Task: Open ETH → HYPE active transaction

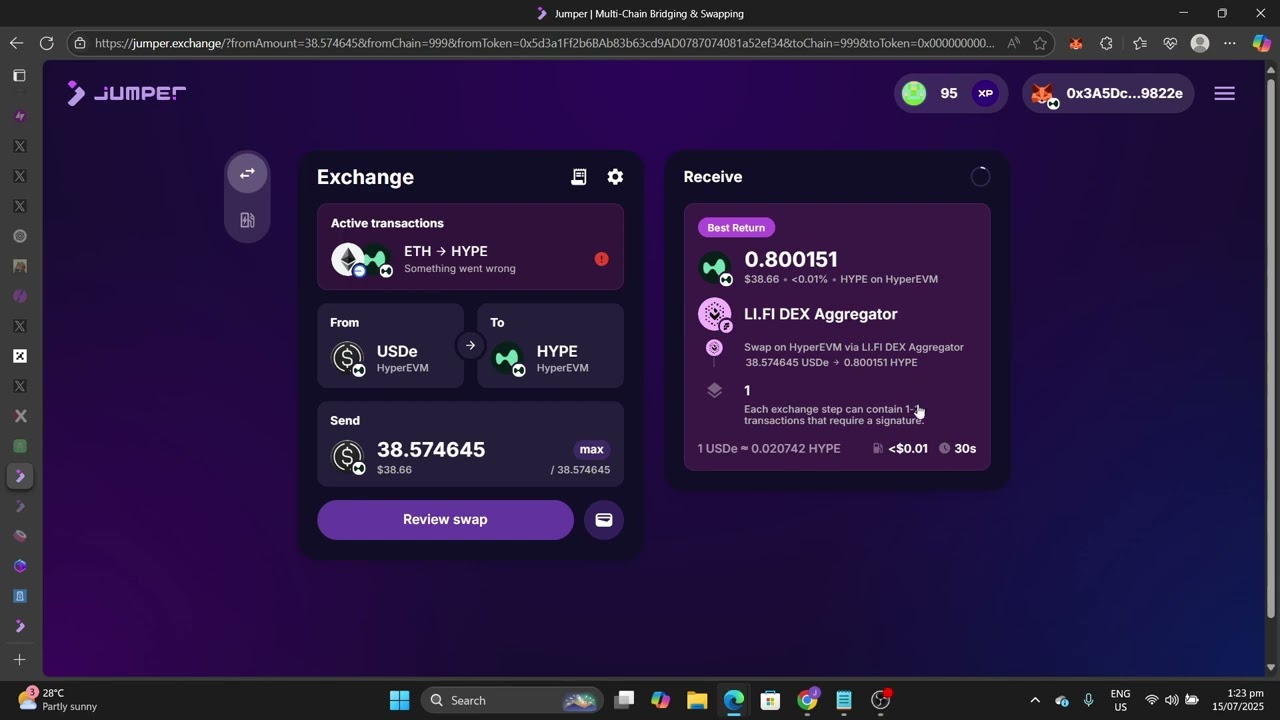Action: pos(470,260)
